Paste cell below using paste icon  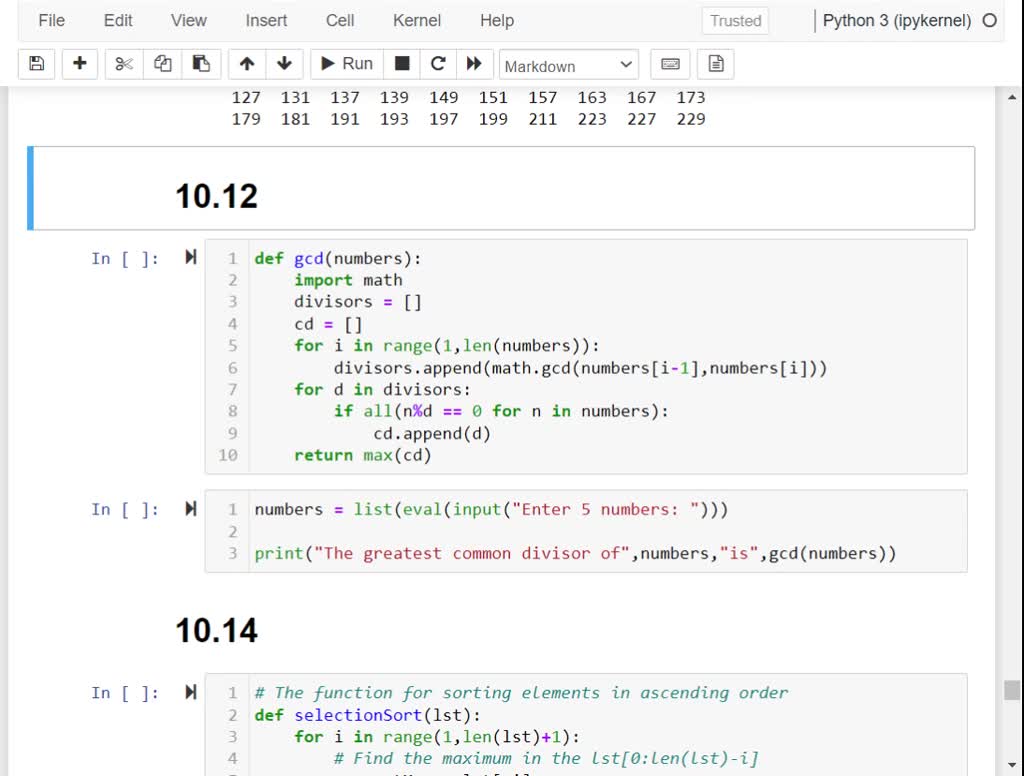(x=200, y=63)
